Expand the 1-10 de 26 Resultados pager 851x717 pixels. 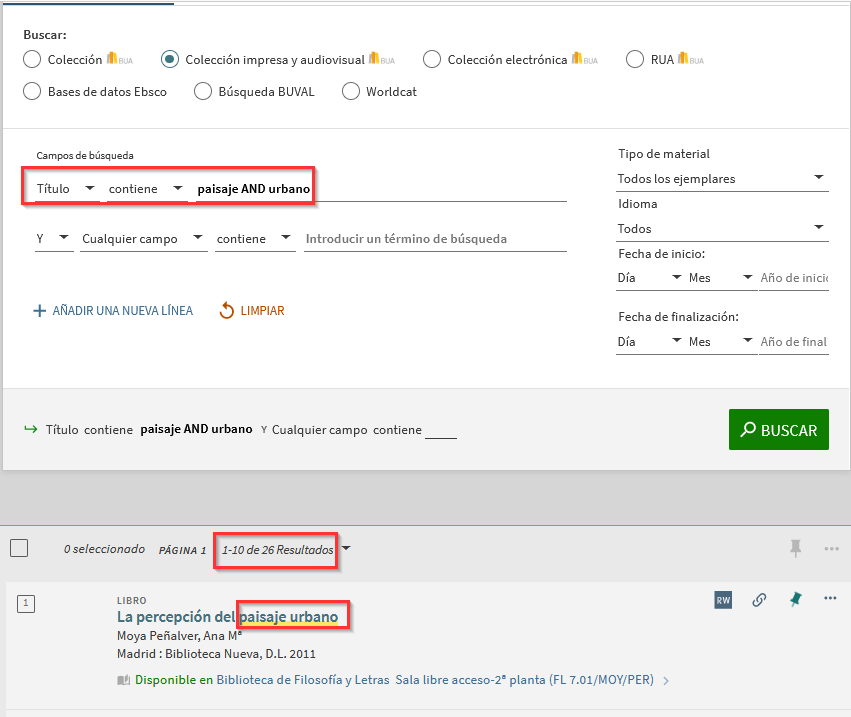346,549
